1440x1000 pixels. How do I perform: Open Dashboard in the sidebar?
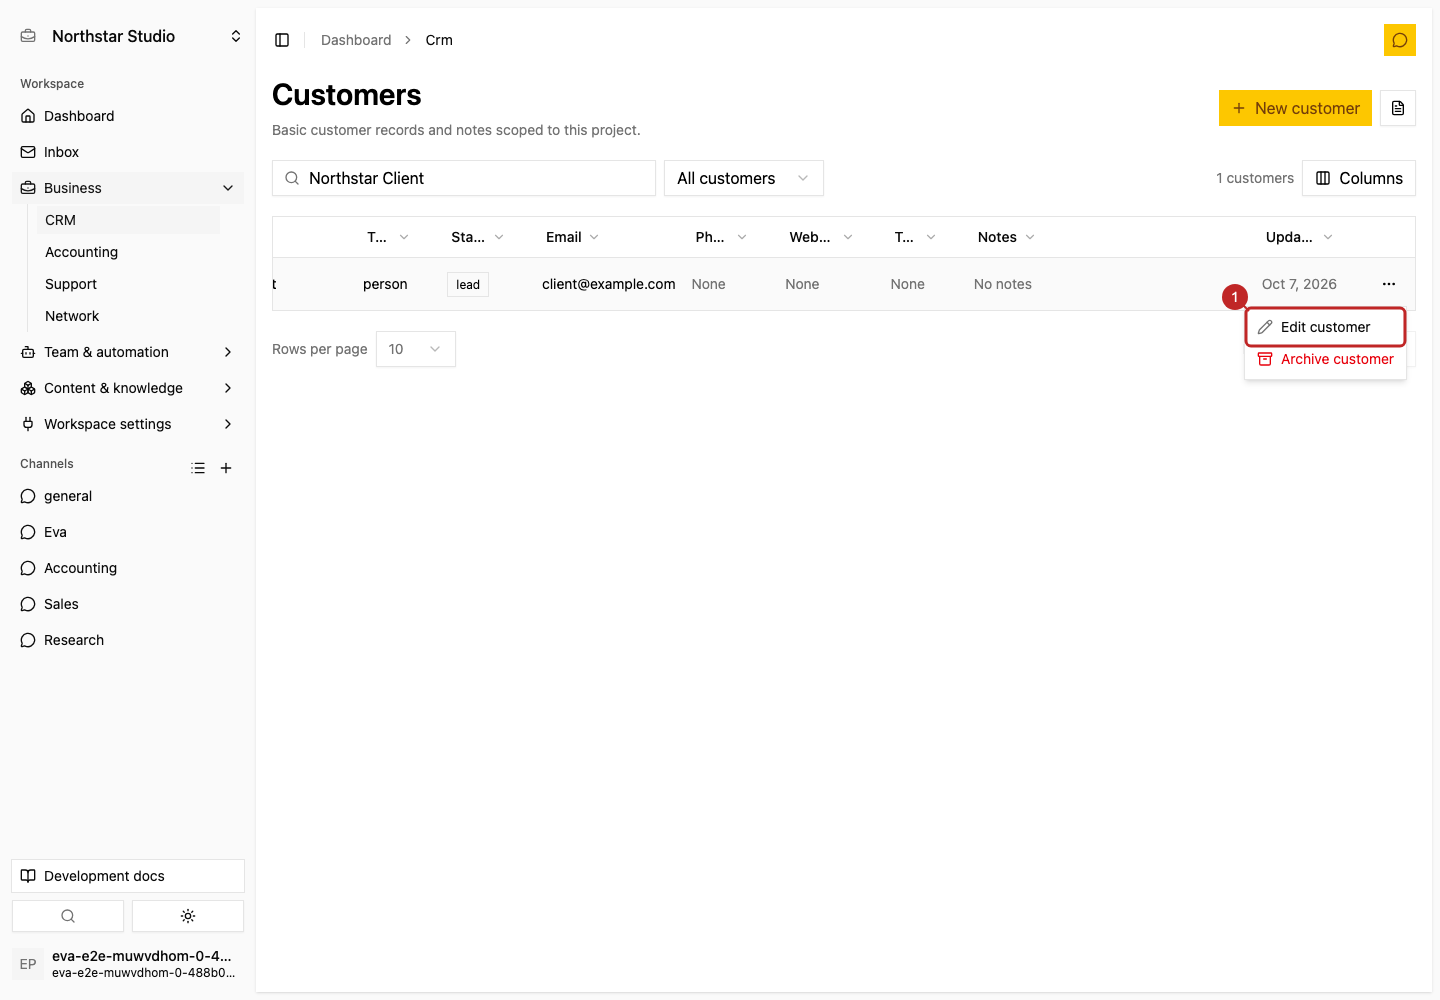[128, 116]
